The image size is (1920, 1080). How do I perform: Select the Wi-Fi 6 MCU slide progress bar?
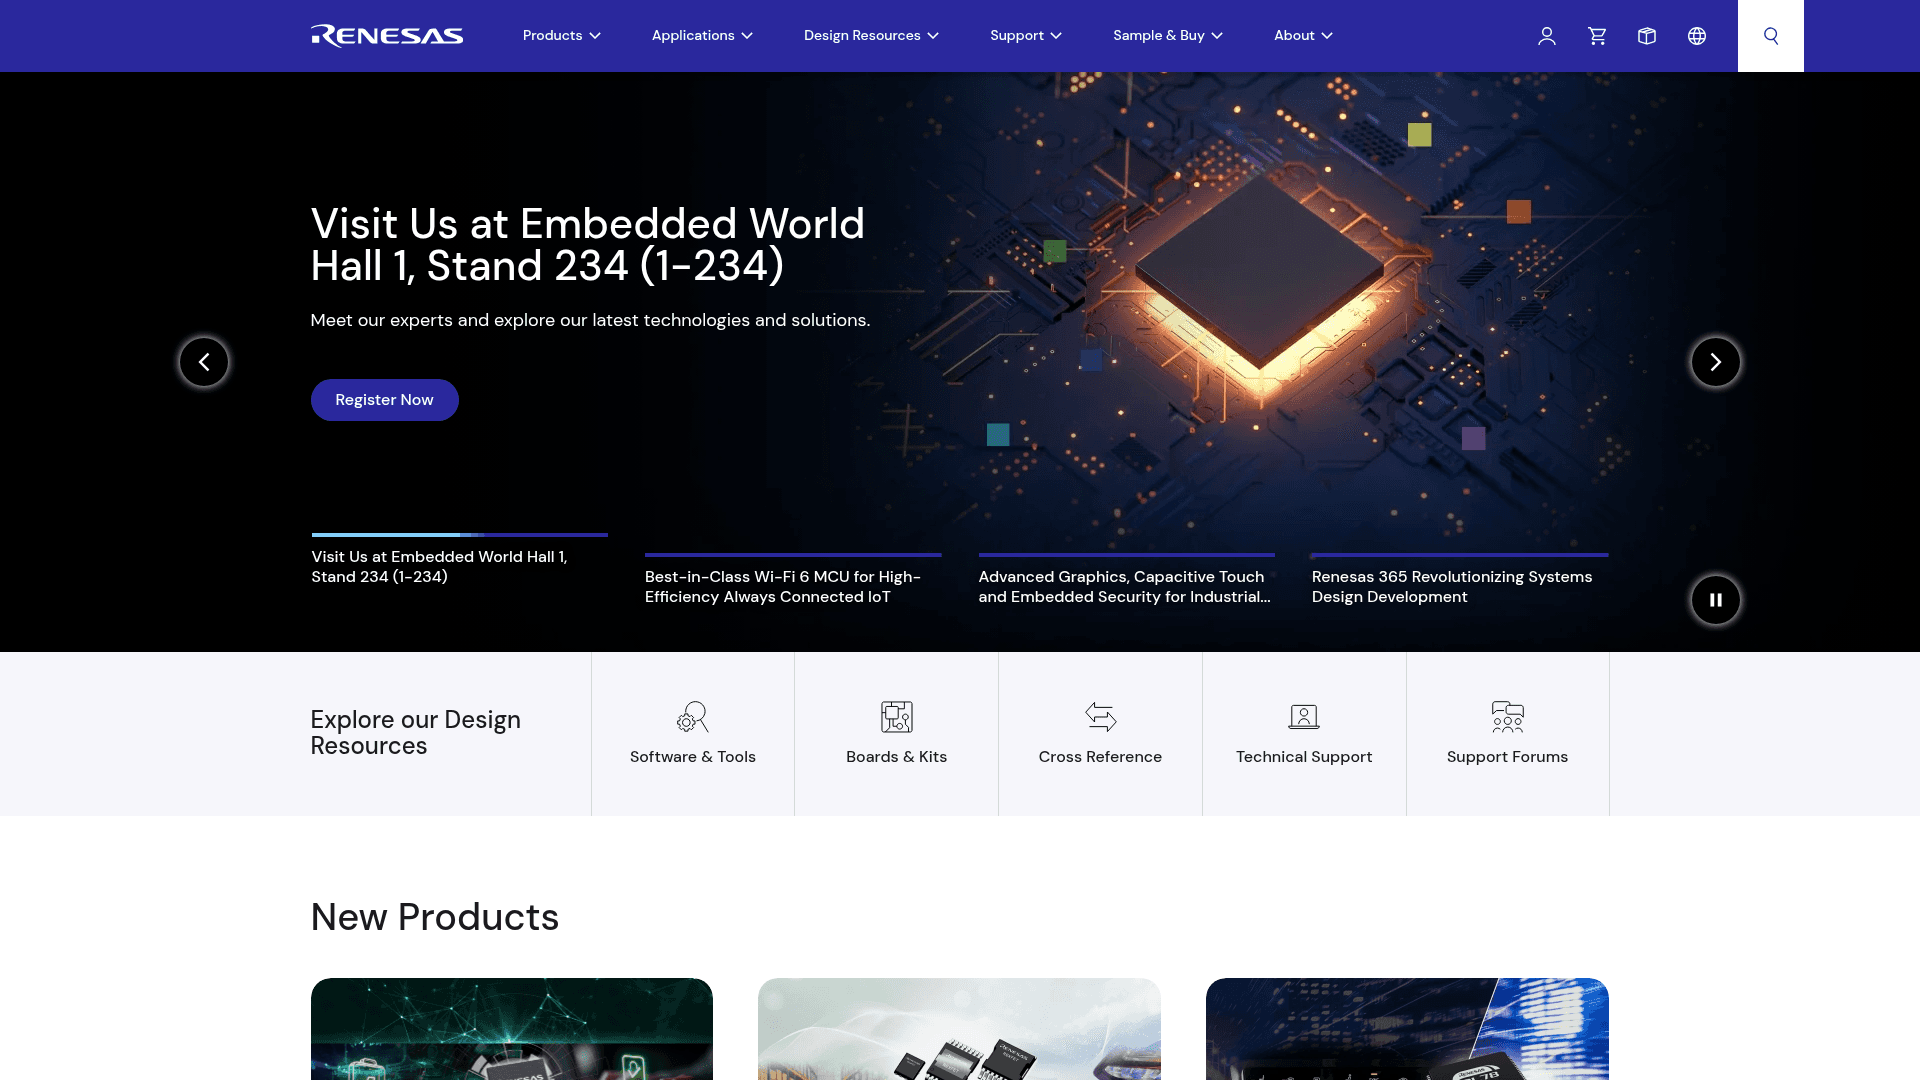[792, 555]
